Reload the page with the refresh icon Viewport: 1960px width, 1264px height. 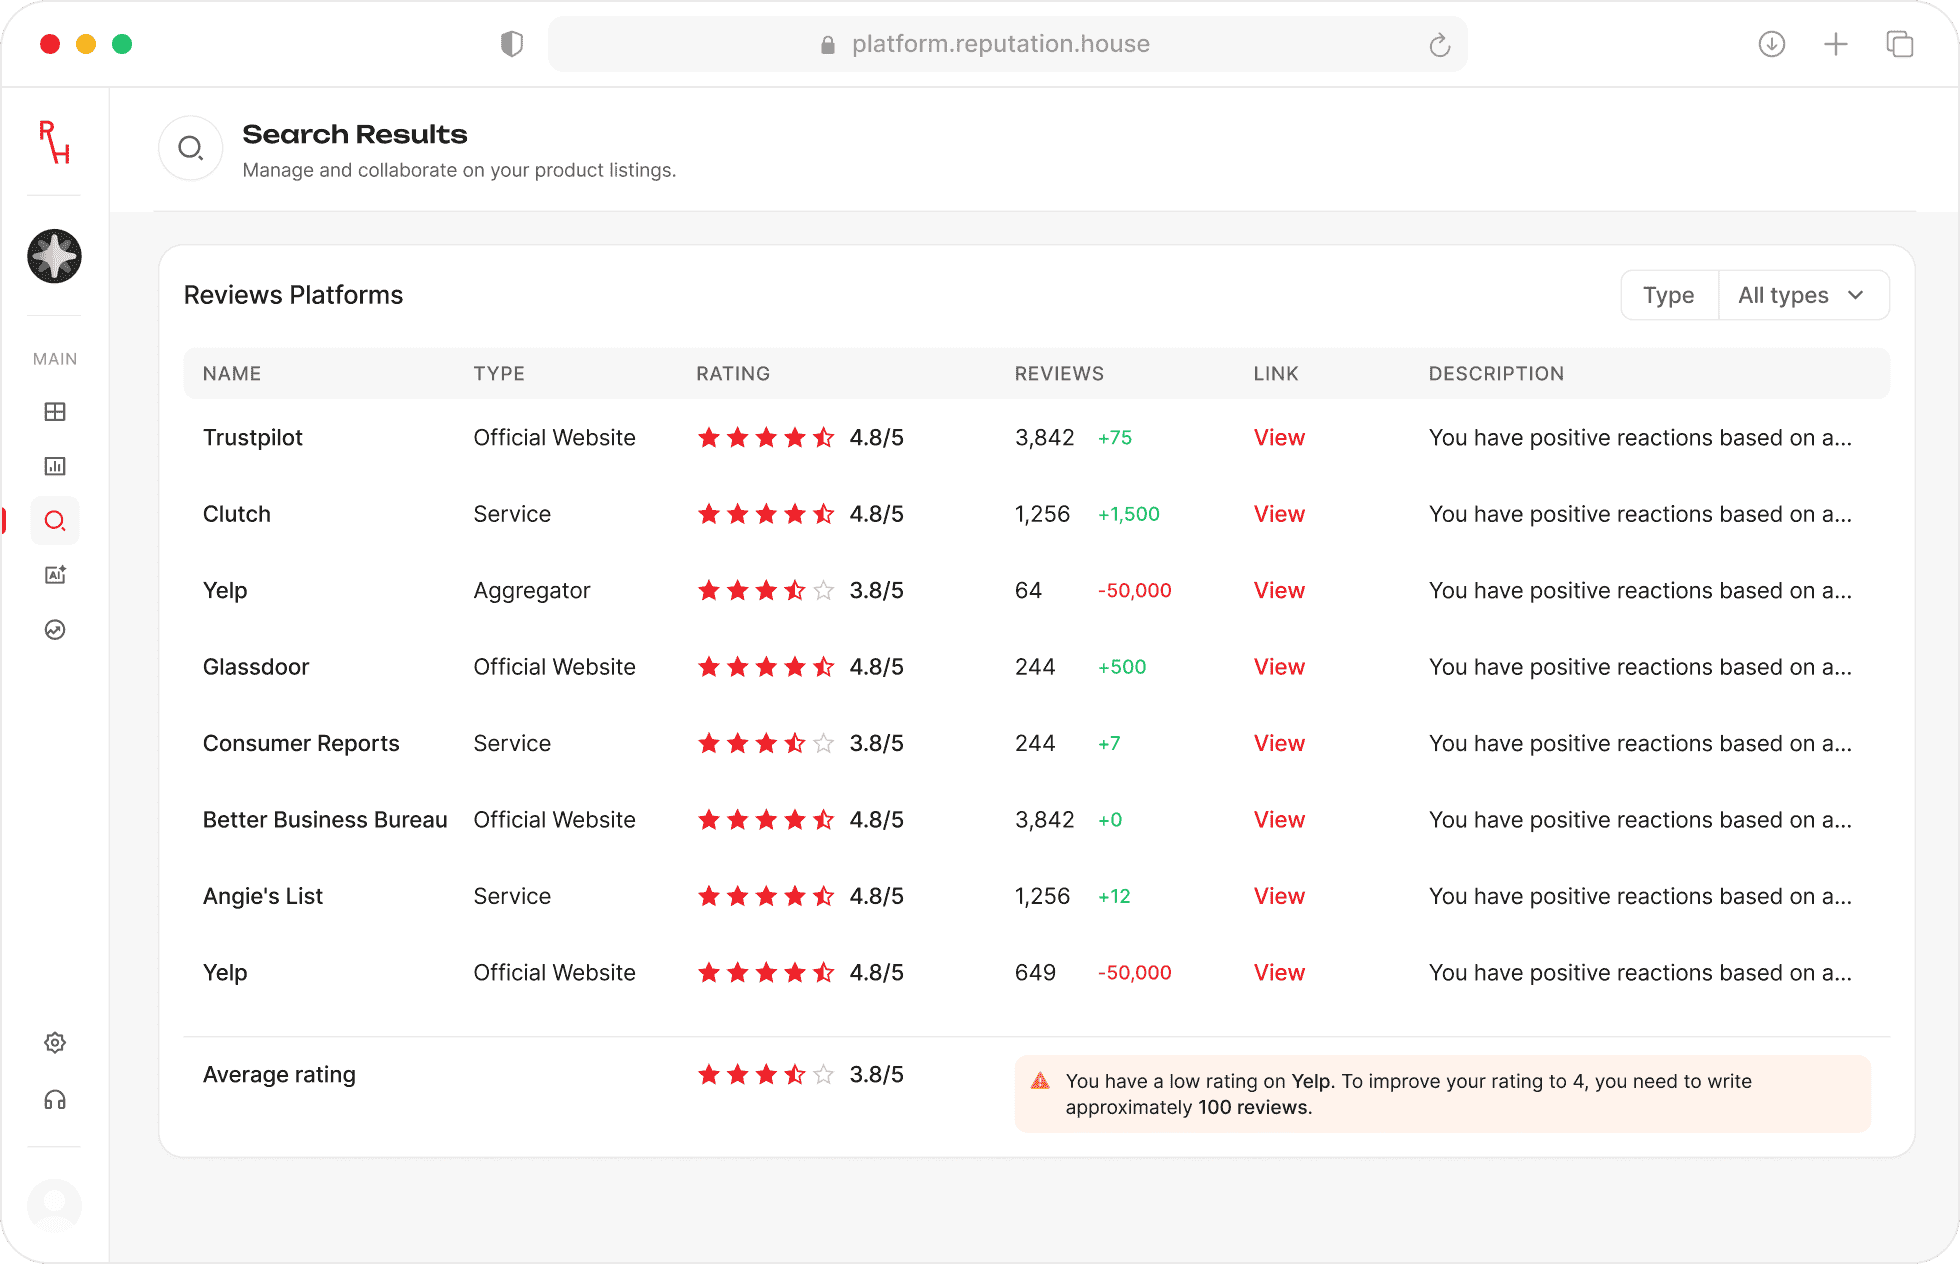1439,45
